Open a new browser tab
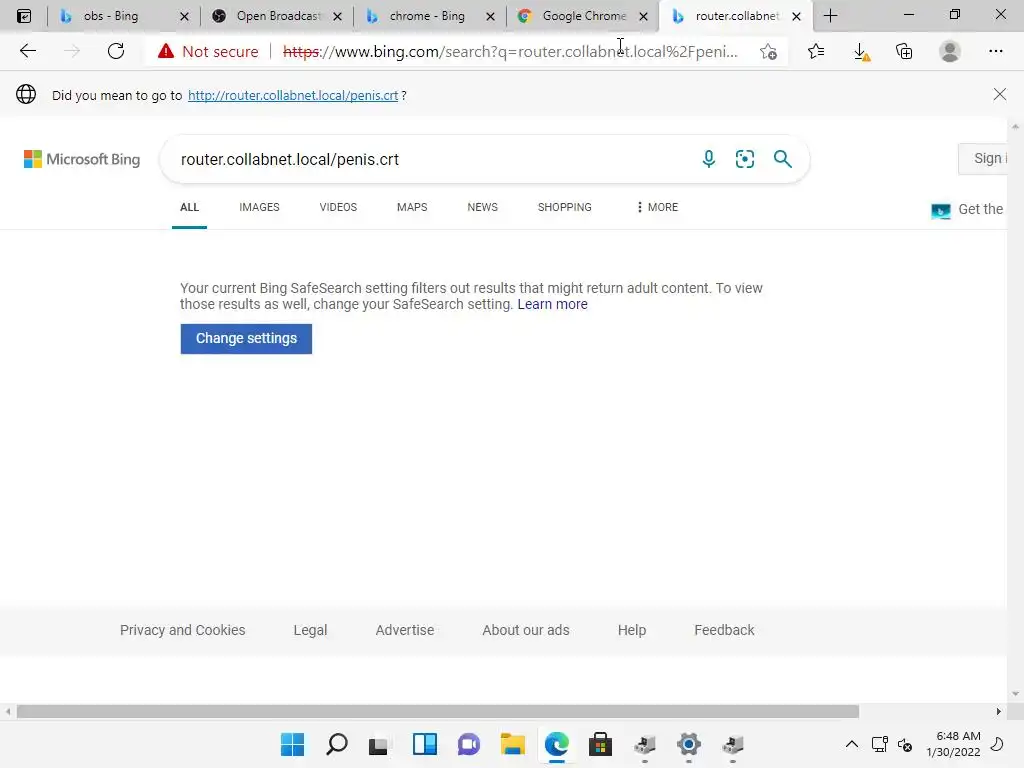Image resolution: width=1024 pixels, height=768 pixels. (x=830, y=16)
